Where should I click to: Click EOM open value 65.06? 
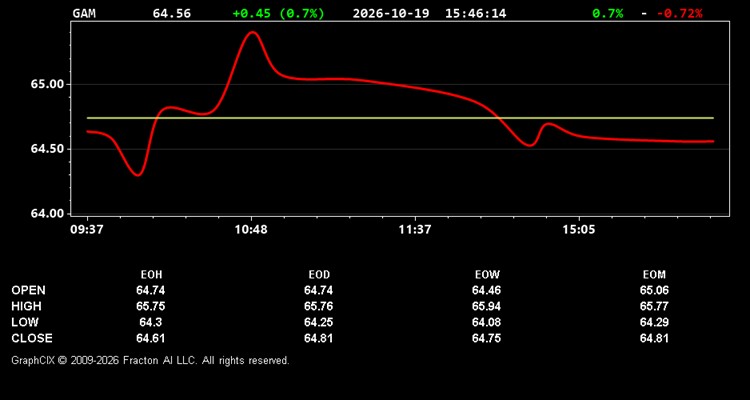(x=654, y=290)
